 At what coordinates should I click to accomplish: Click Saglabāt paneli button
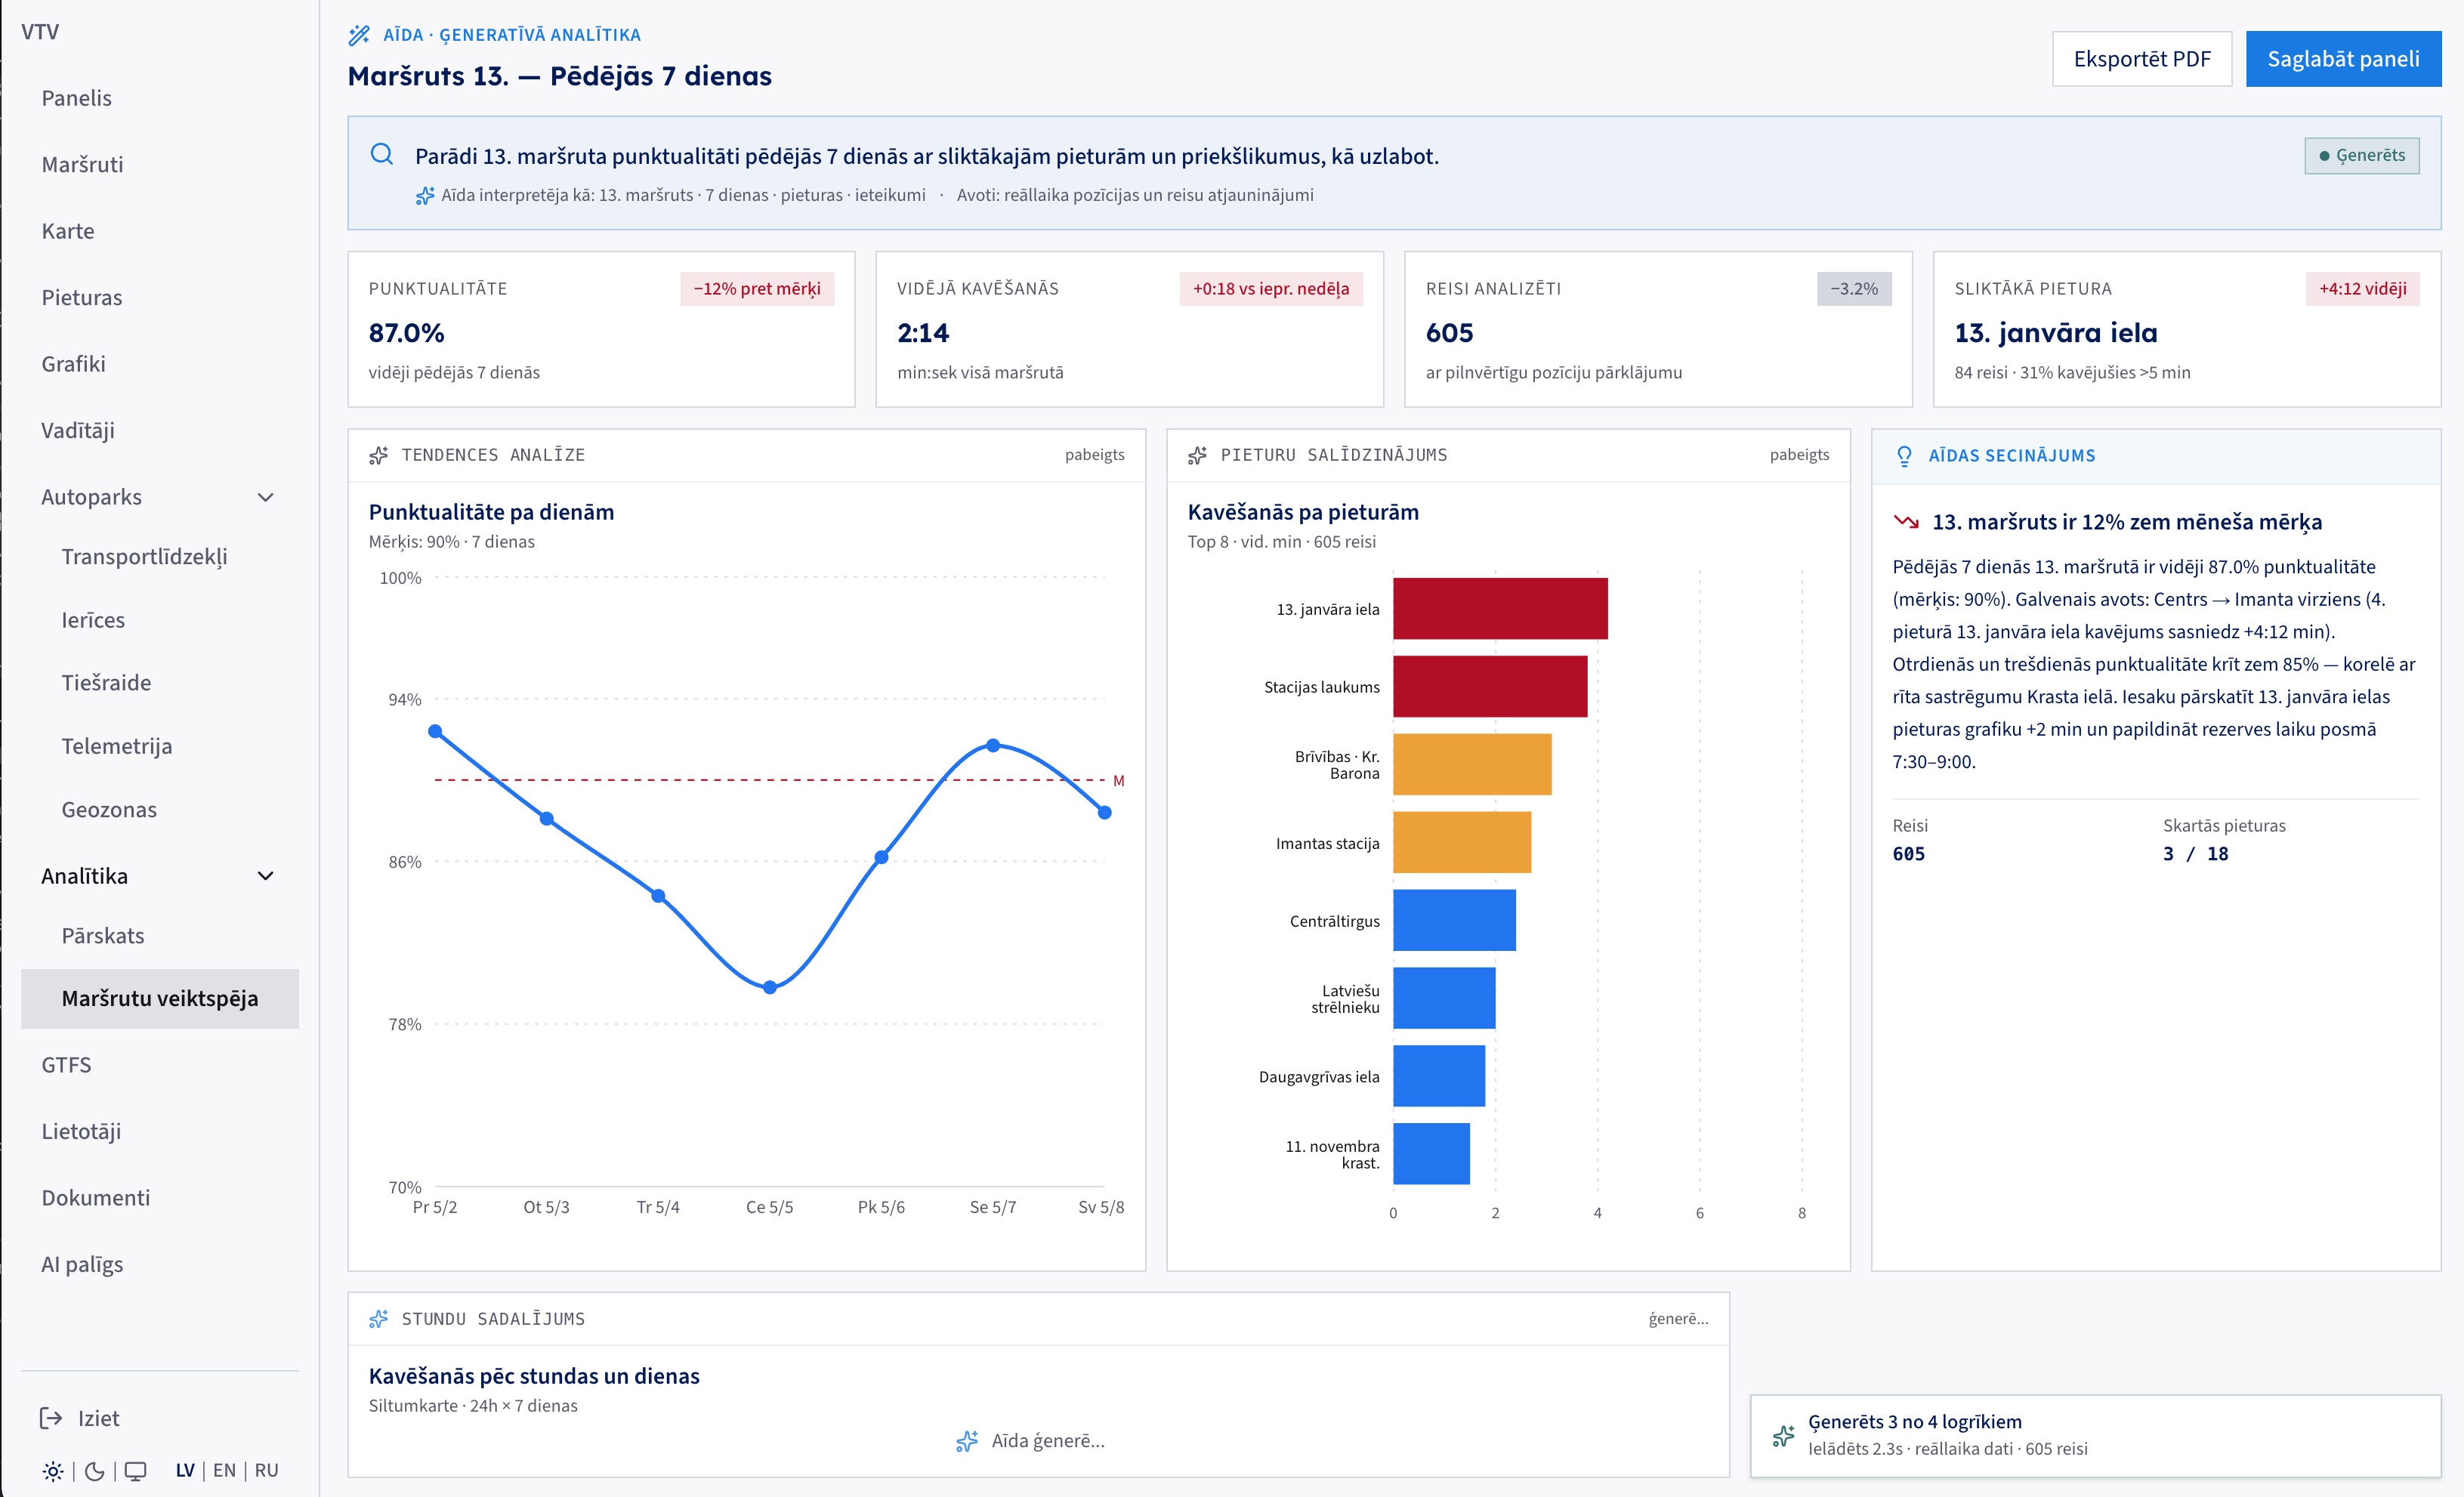(2343, 59)
